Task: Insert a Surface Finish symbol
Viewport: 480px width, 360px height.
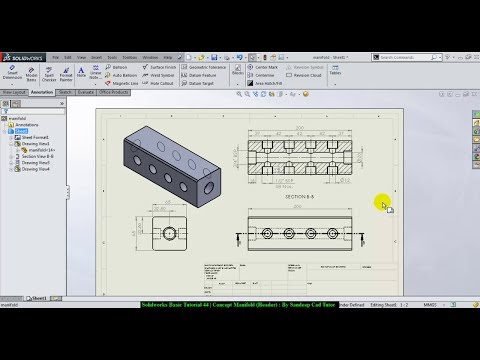Action: pos(159,67)
